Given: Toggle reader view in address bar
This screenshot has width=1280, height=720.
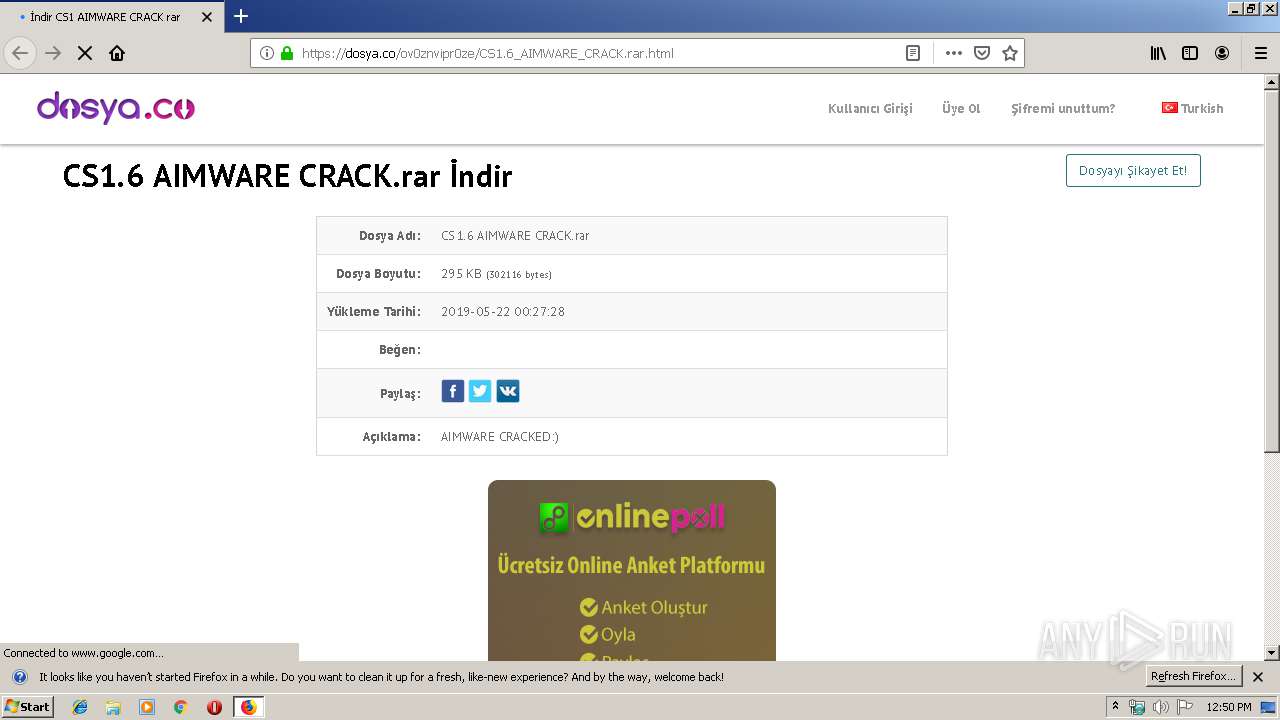Looking at the screenshot, I should [x=913, y=53].
